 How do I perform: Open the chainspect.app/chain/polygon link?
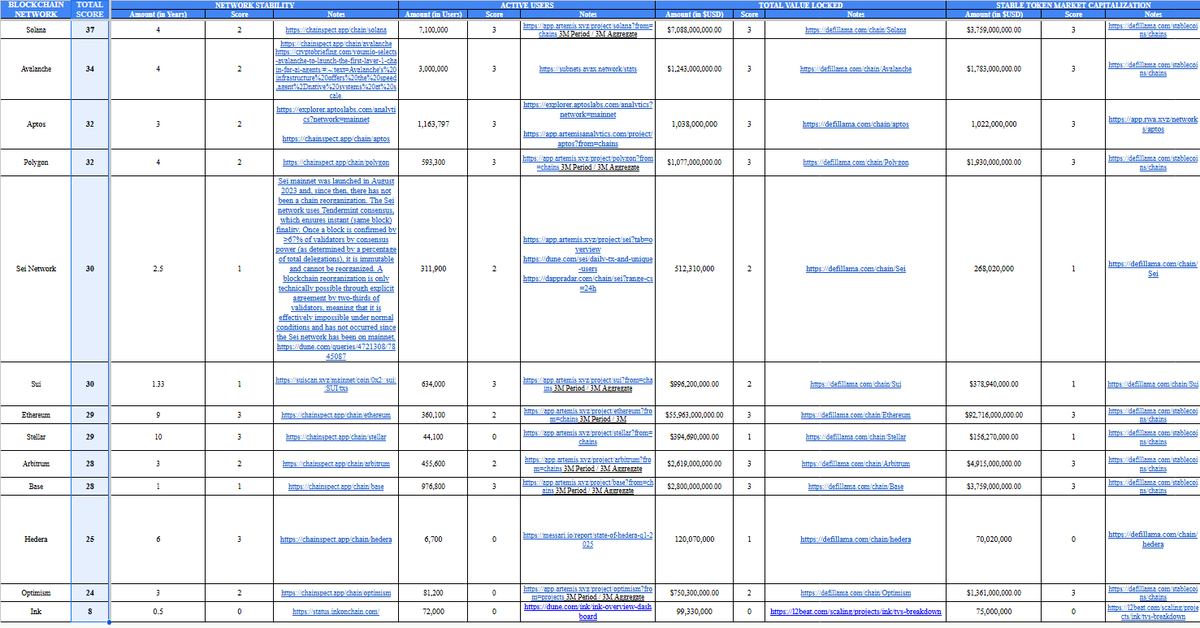point(336,161)
